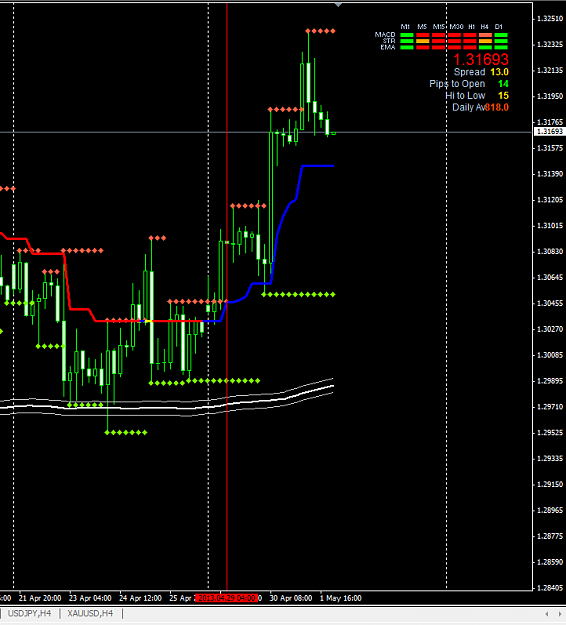The width and height of the screenshot is (566, 625).
Task: Click the green MACD M1 signal cell
Action: click(407, 35)
